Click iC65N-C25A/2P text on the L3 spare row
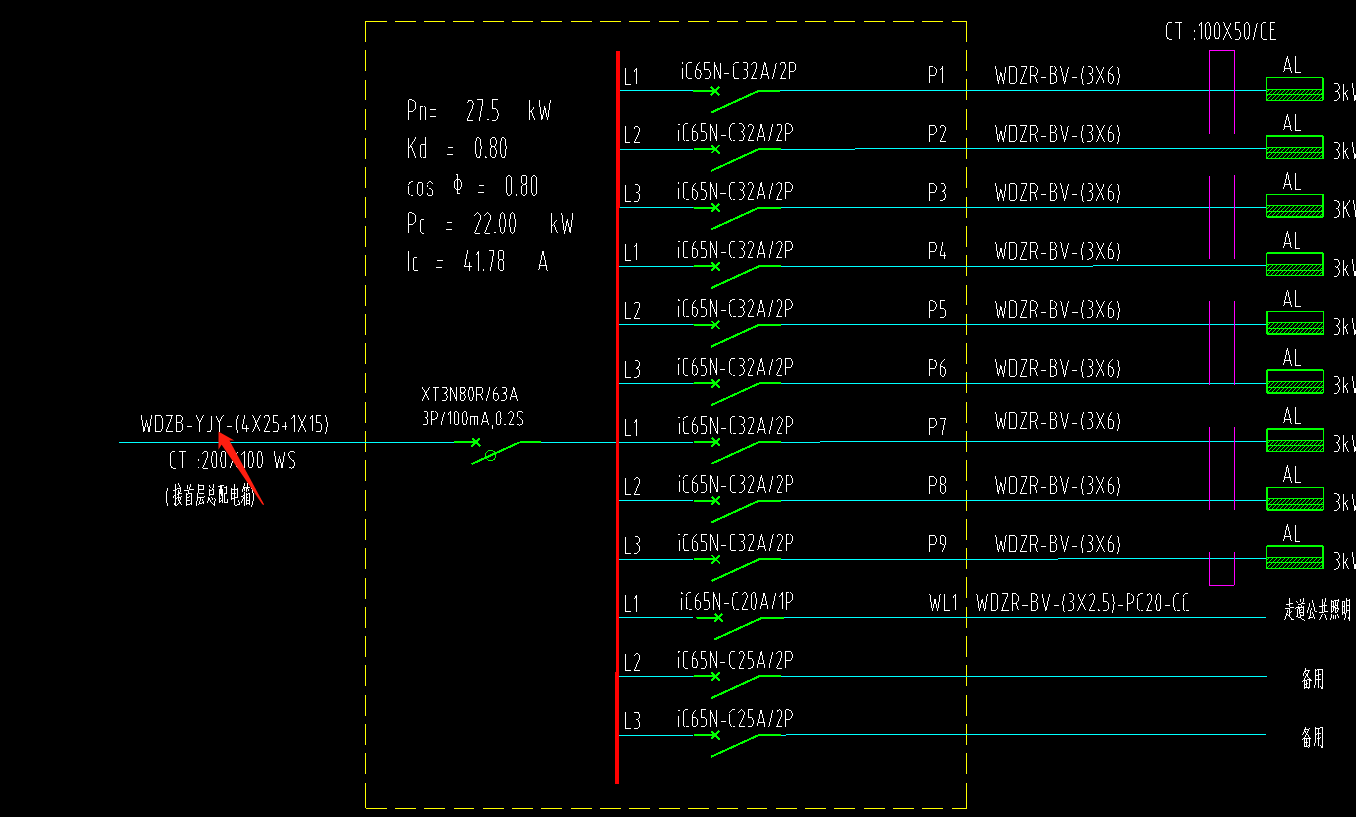 coord(735,719)
